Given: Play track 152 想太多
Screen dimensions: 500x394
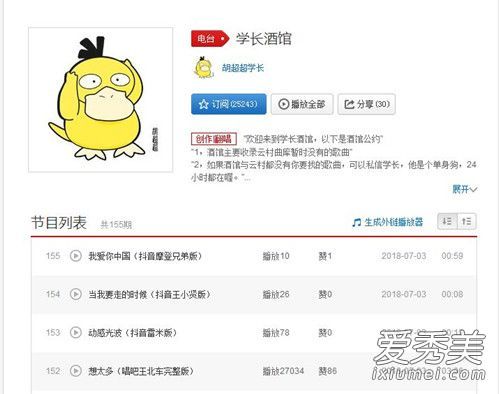Looking at the screenshot, I should (x=76, y=371).
